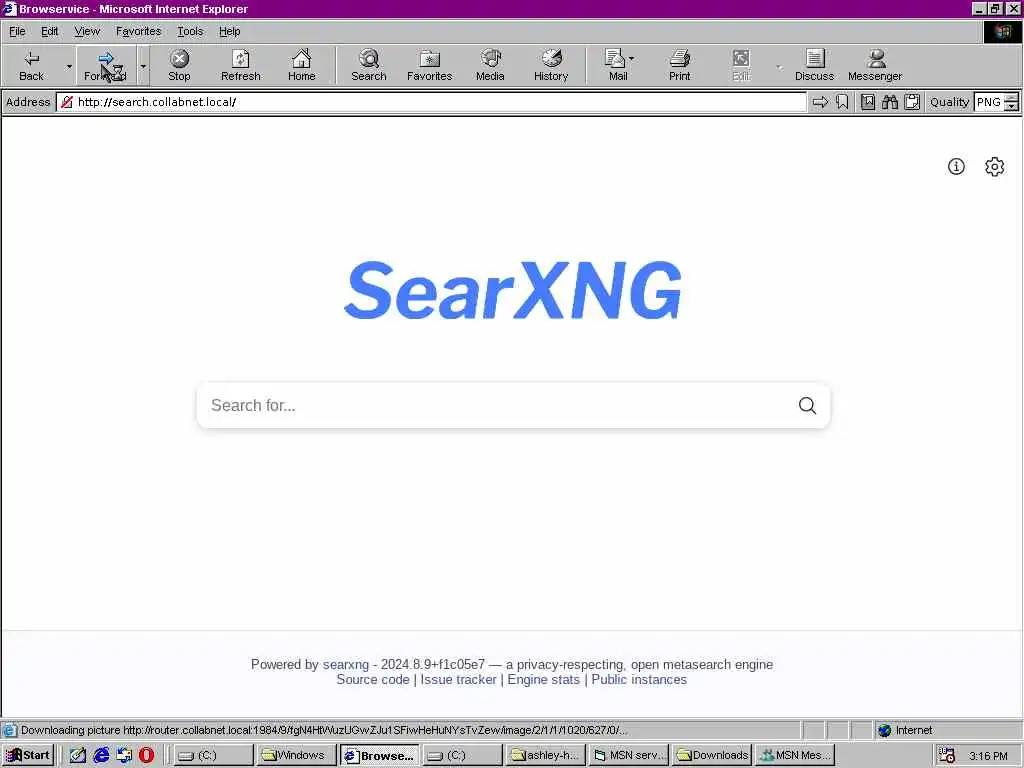Switch to MSN Mes... taskbar button
Image resolution: width=1024 pixels, height=768 pixels.
[x=795, y=756]
